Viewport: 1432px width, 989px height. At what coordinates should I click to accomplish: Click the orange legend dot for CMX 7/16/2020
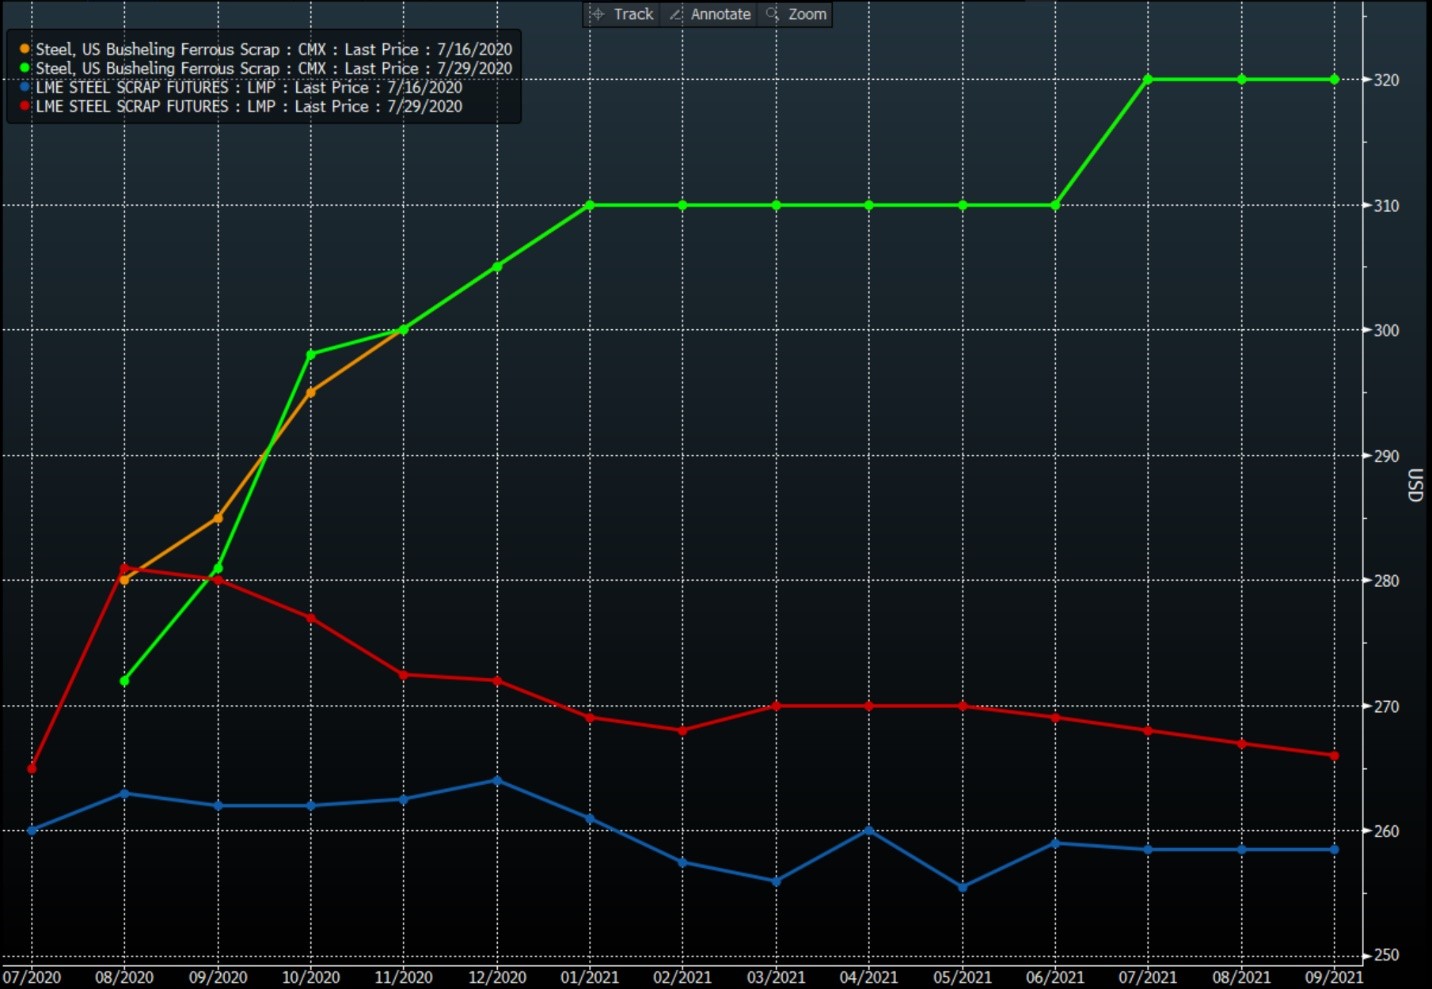click(25, 49)
